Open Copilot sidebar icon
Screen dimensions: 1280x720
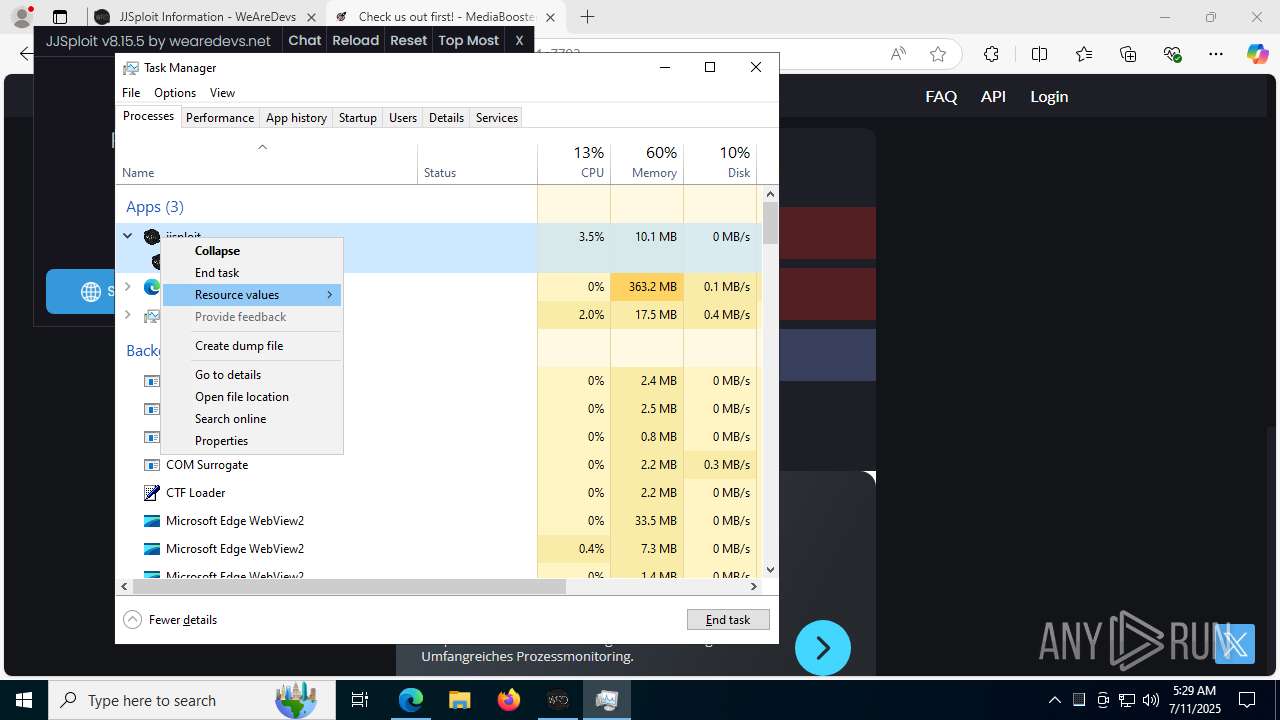(x=1257, y=54)
